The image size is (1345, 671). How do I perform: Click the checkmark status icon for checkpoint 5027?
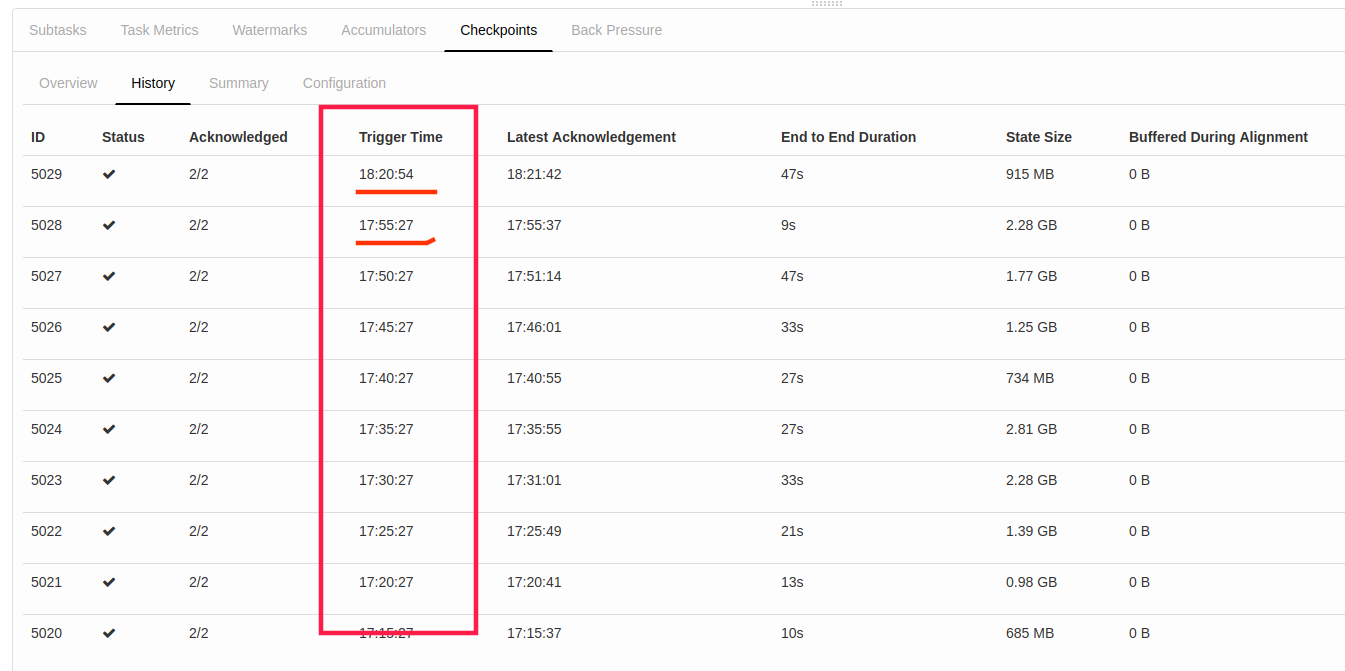(x=109, y=276)
